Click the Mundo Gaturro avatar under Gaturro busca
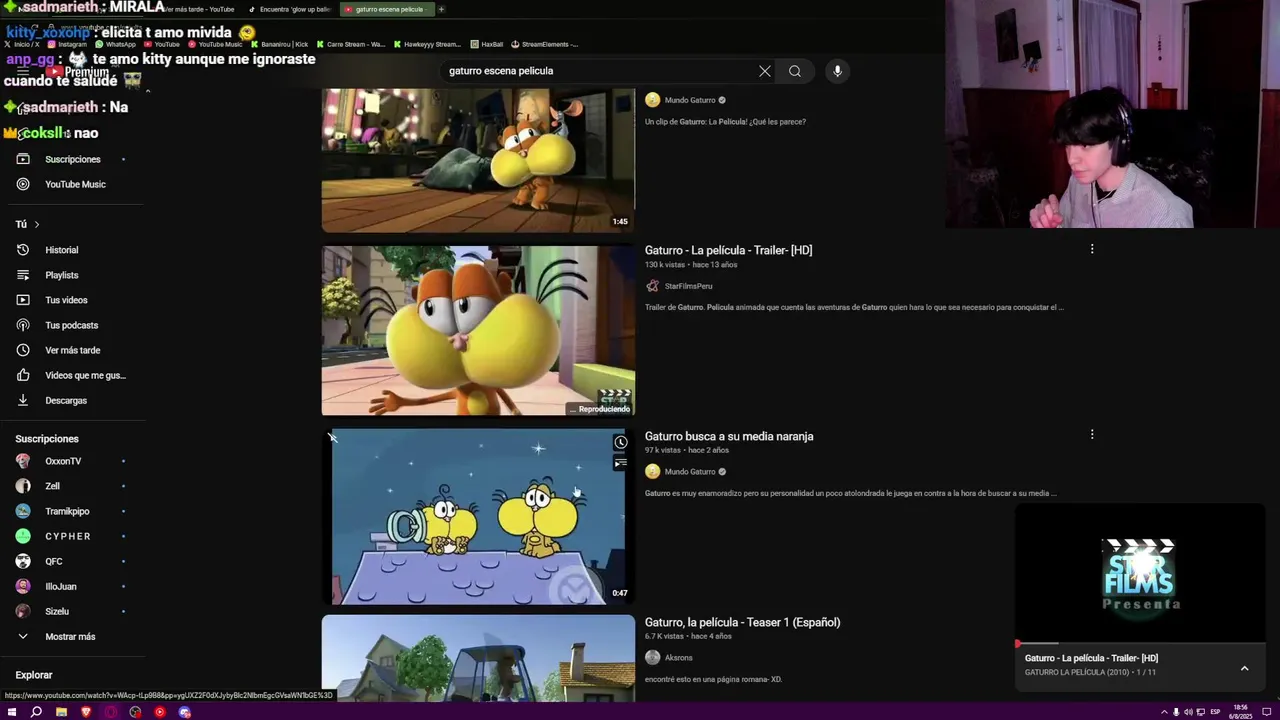The height and width of the screenshot is (720, 1280). 653,472
